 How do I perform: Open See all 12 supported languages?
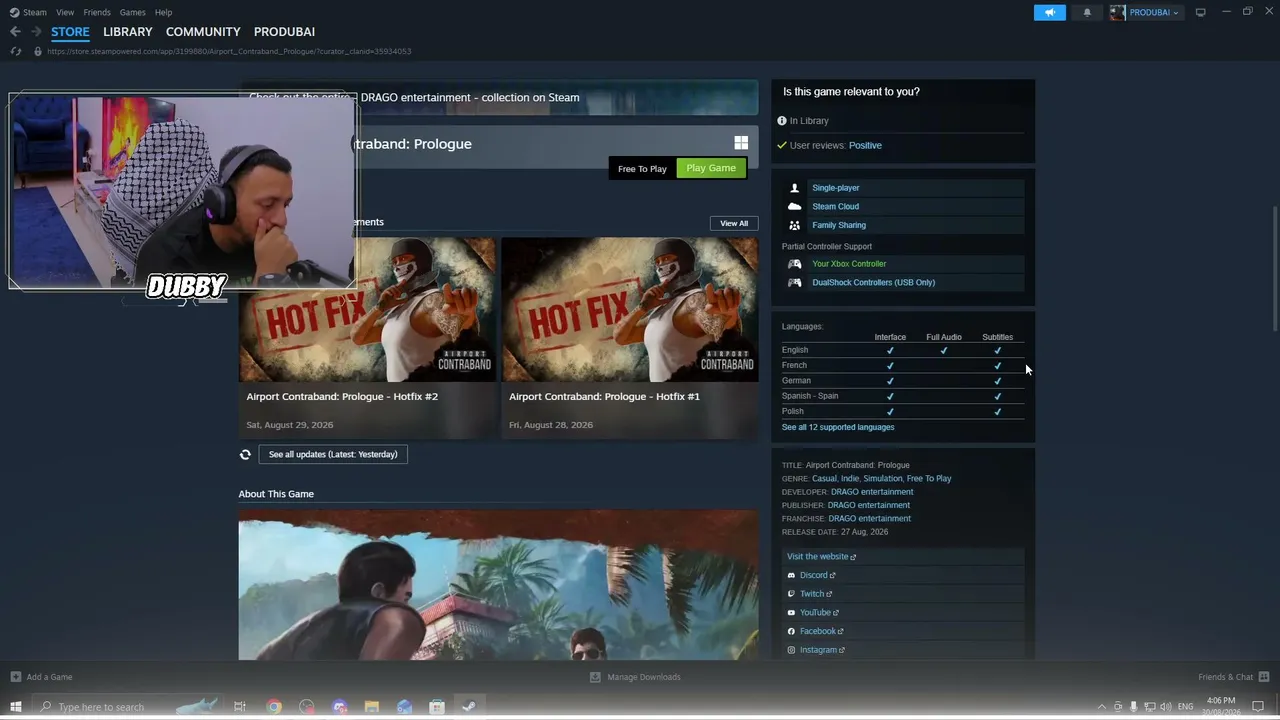(838, 428)
